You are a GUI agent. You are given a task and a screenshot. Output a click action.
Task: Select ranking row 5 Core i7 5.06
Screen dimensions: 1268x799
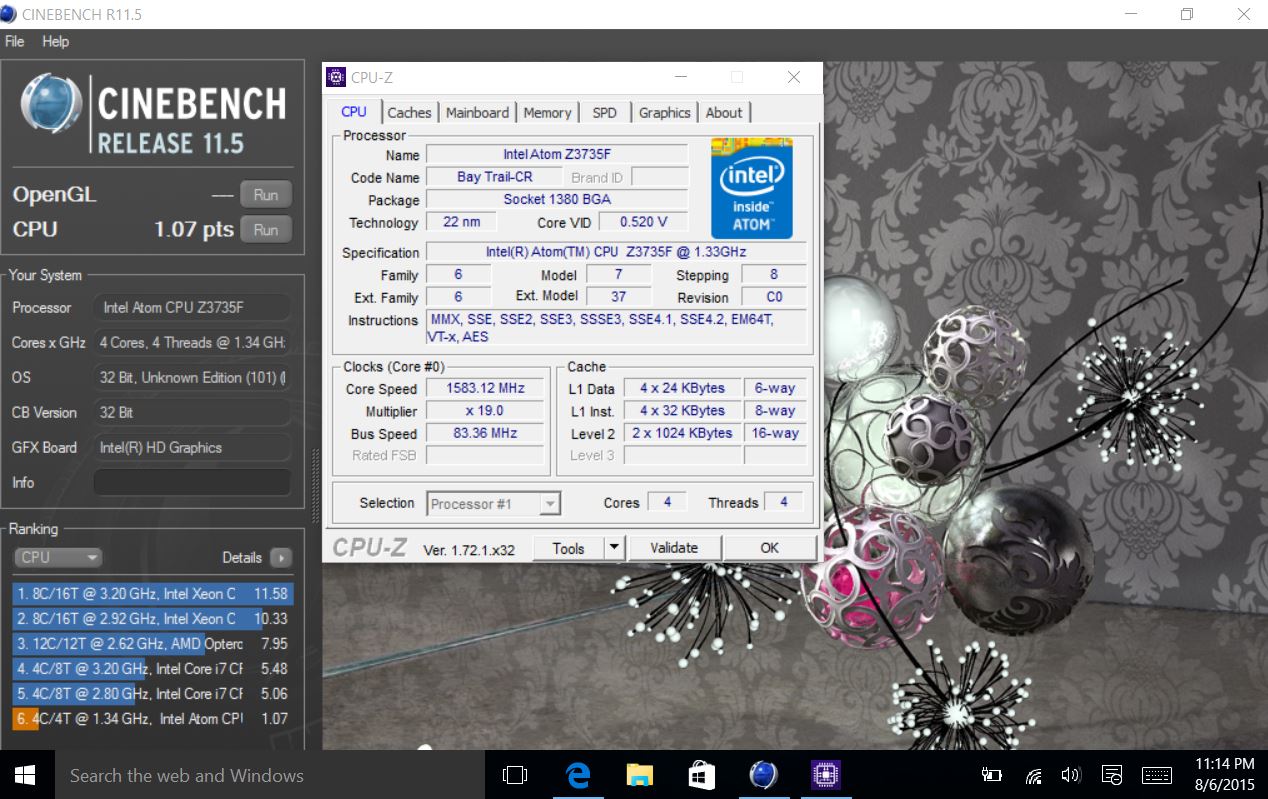coord(154,693)
